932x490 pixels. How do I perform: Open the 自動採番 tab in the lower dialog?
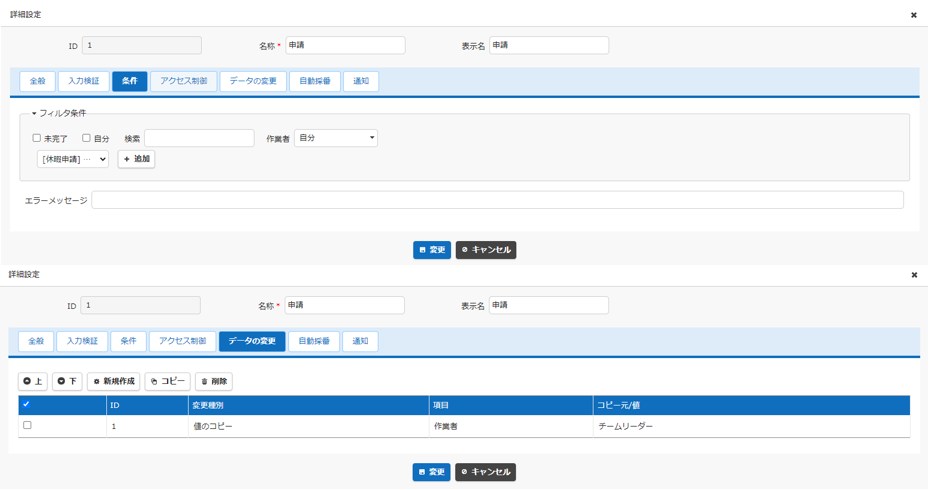coord(314,341)
